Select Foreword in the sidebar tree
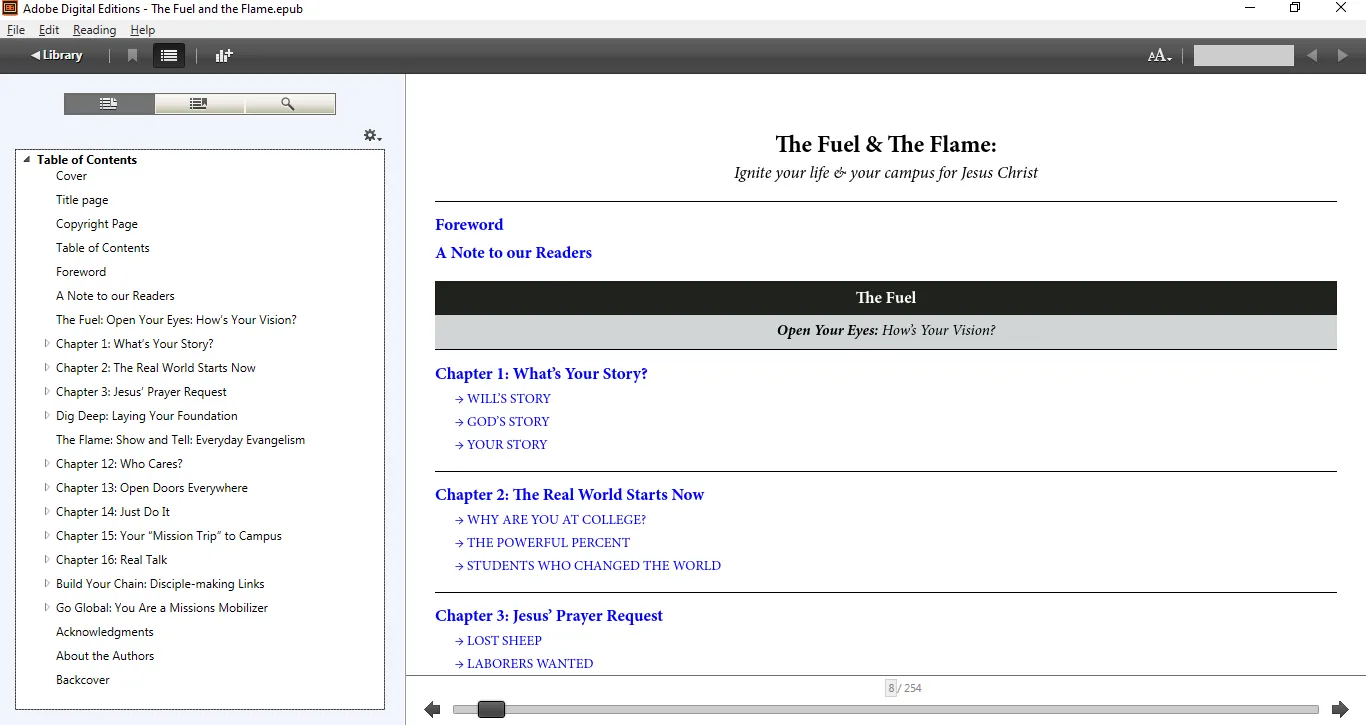1366x725 pixels. (81, 272)
